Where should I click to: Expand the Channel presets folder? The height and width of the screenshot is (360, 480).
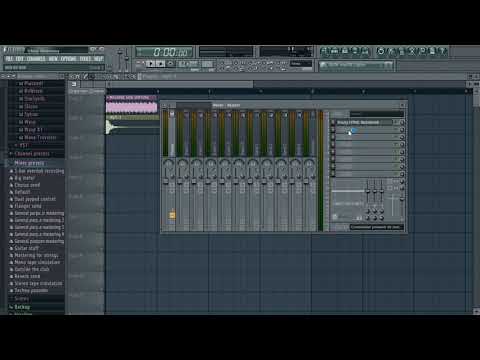tap(32, 154)
